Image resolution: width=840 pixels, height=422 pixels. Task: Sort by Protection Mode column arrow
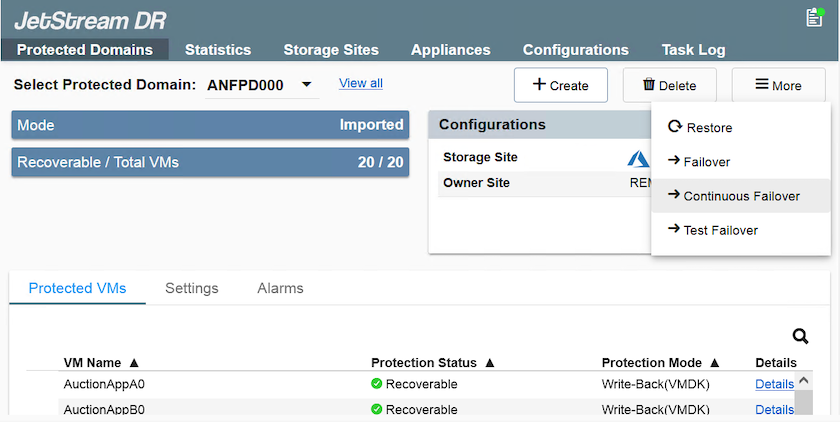(715, 363)
